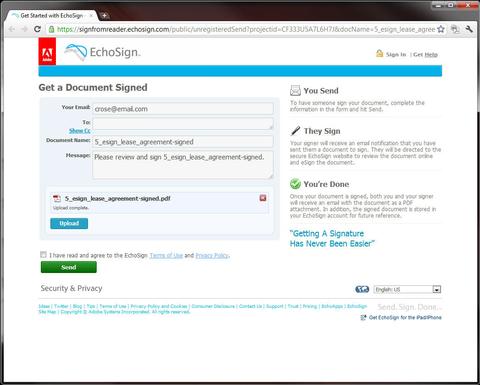
Task: Bookmark this page with the star icon
Action: point(441,29)
